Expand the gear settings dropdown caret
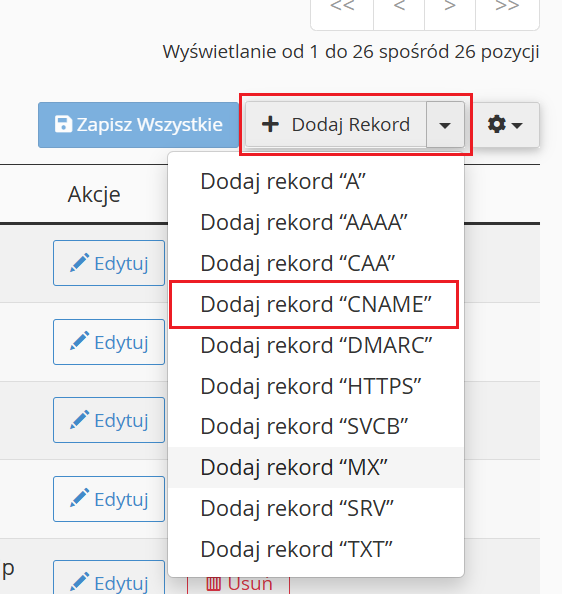 (x=517, y=125)
